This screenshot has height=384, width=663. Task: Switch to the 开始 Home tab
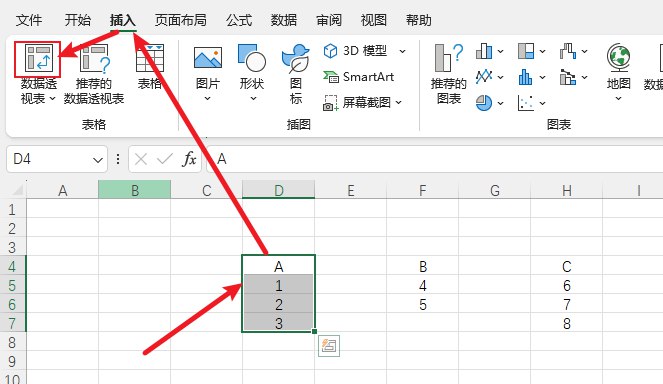tap(78, 20)
